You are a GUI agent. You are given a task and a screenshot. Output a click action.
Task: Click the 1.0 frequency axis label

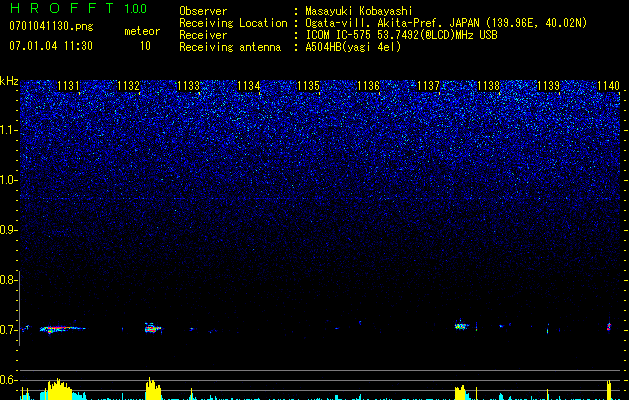[x=8, y=180]
